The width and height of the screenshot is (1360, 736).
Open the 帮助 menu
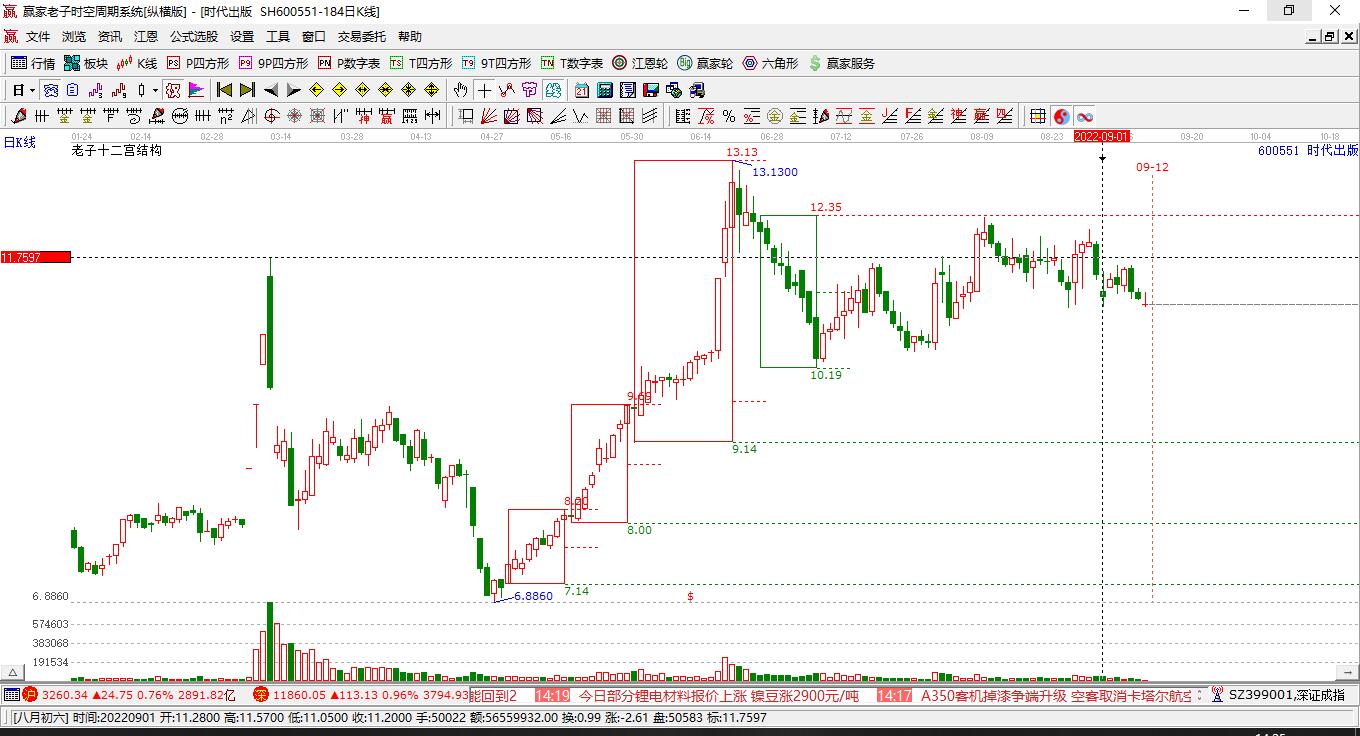(x=410, y=37)
